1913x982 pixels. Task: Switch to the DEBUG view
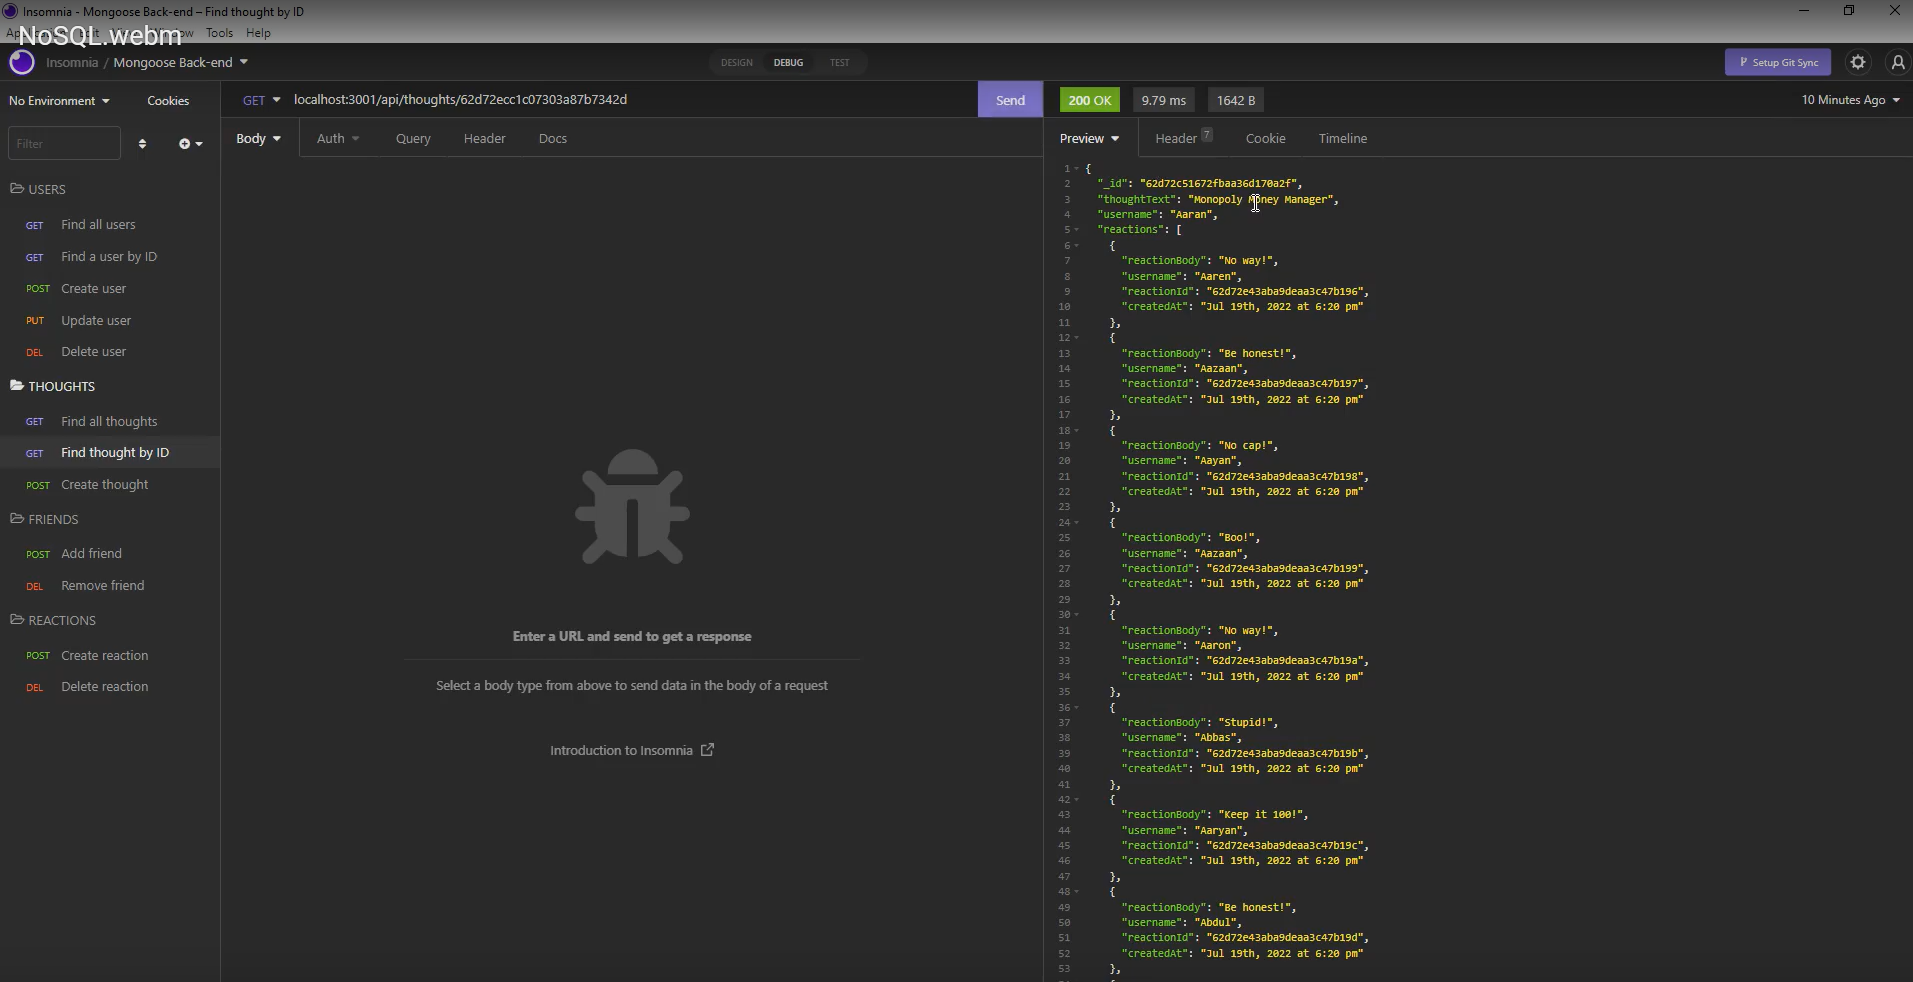click(788, 62)
